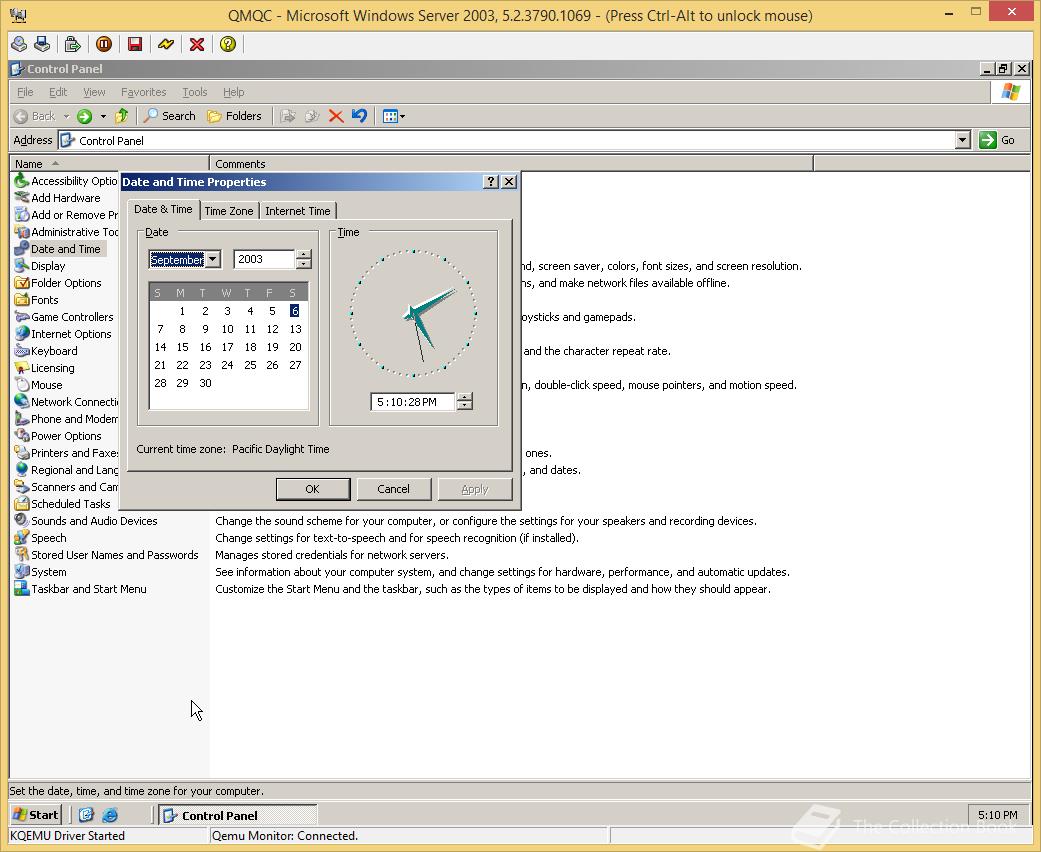1041x852 pixels.
Task: Click the CD-ROM drive icon in QEMU toolbar
Action: (x=19, y=44)
